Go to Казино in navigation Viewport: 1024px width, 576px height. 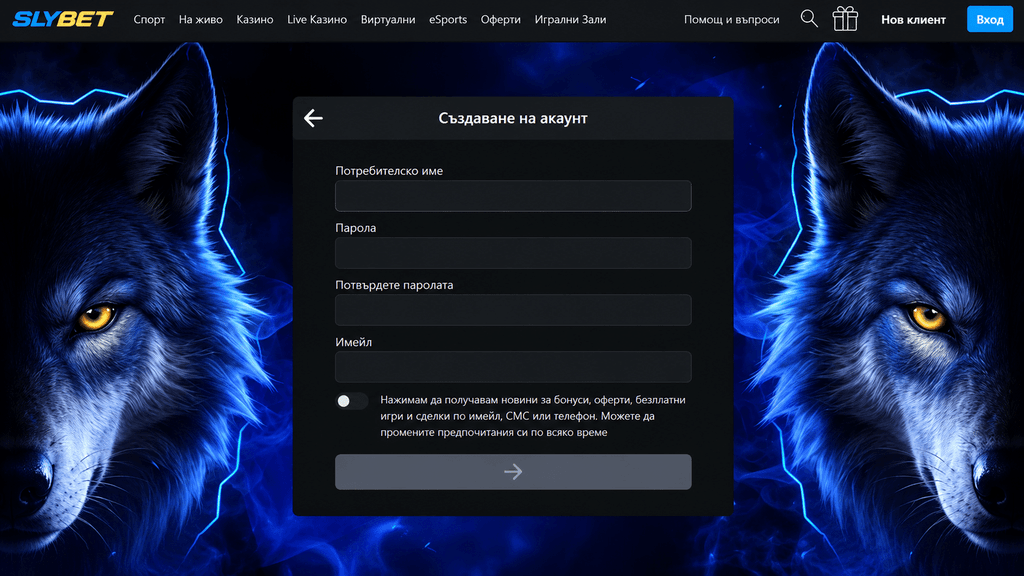coord(255,20)
